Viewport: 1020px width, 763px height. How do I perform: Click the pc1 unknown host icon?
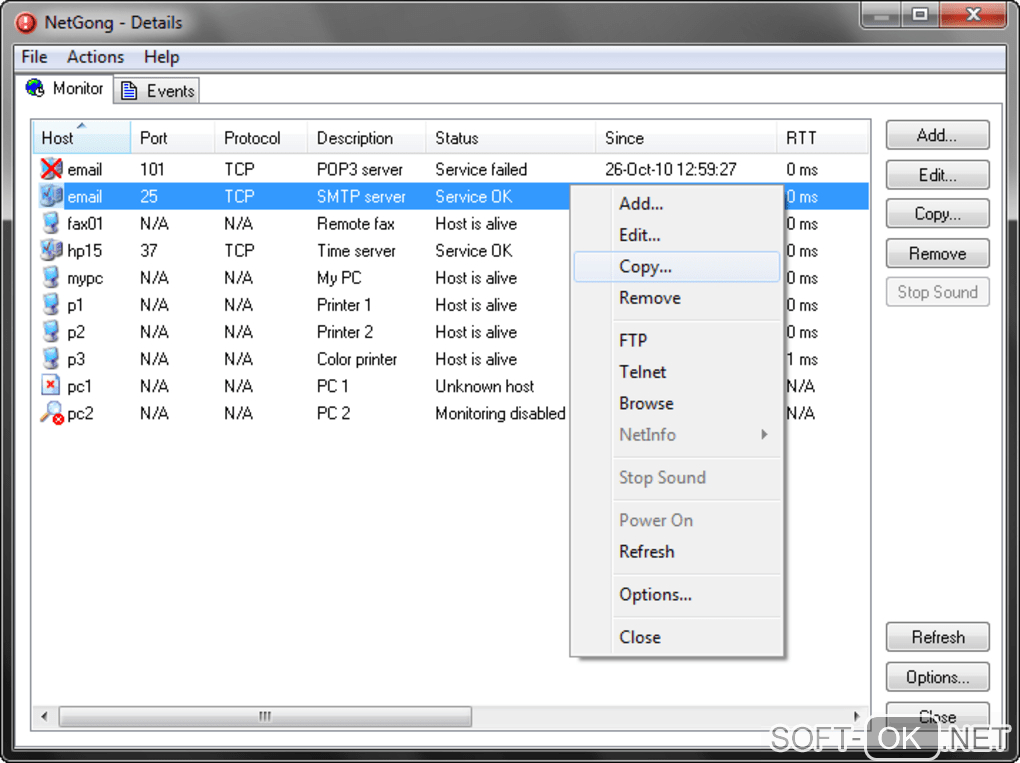51,386
